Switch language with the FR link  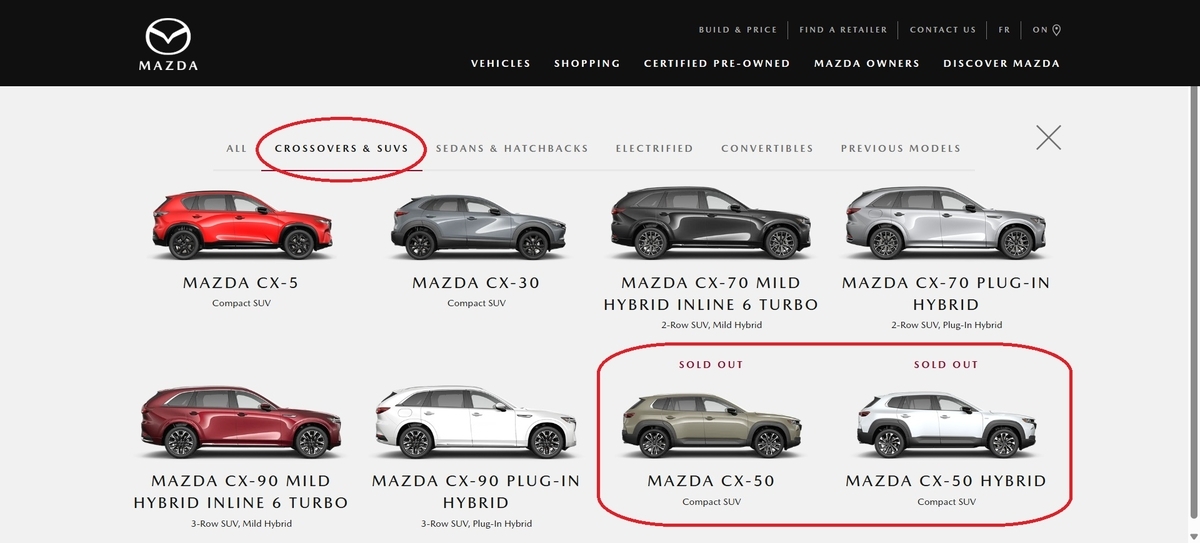point(1004,30)
